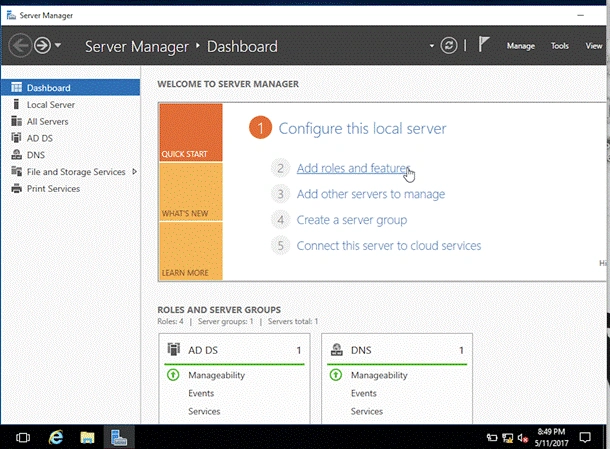Open the notifications flag icon

tap(484, 44)
